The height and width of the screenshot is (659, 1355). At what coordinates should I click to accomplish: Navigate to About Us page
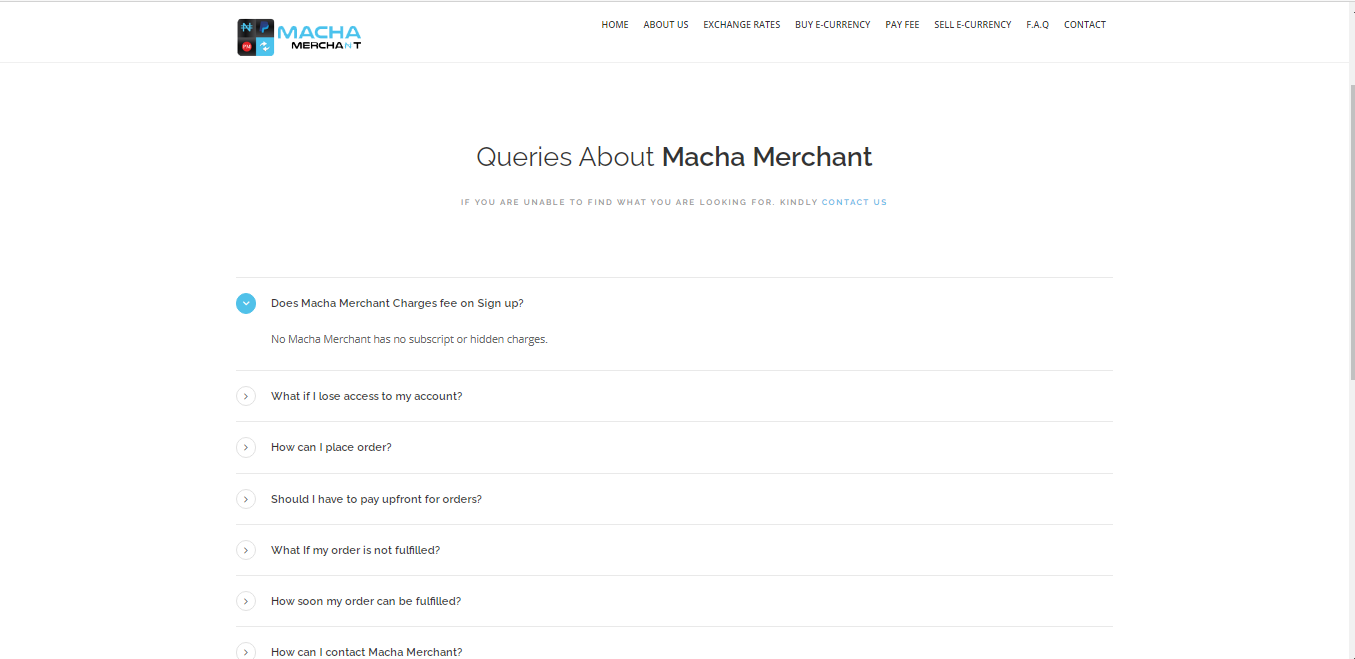point(665,25)
